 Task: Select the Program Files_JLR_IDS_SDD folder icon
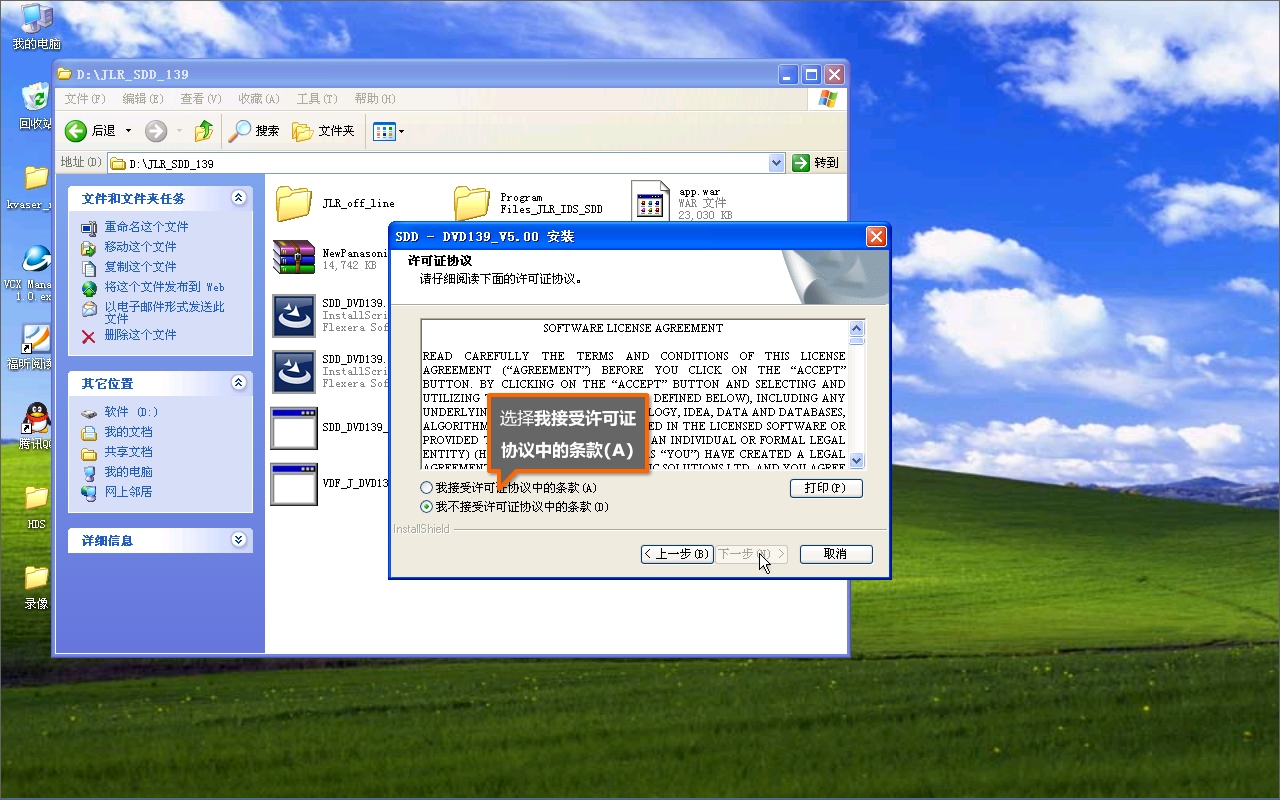click(472, 204)
